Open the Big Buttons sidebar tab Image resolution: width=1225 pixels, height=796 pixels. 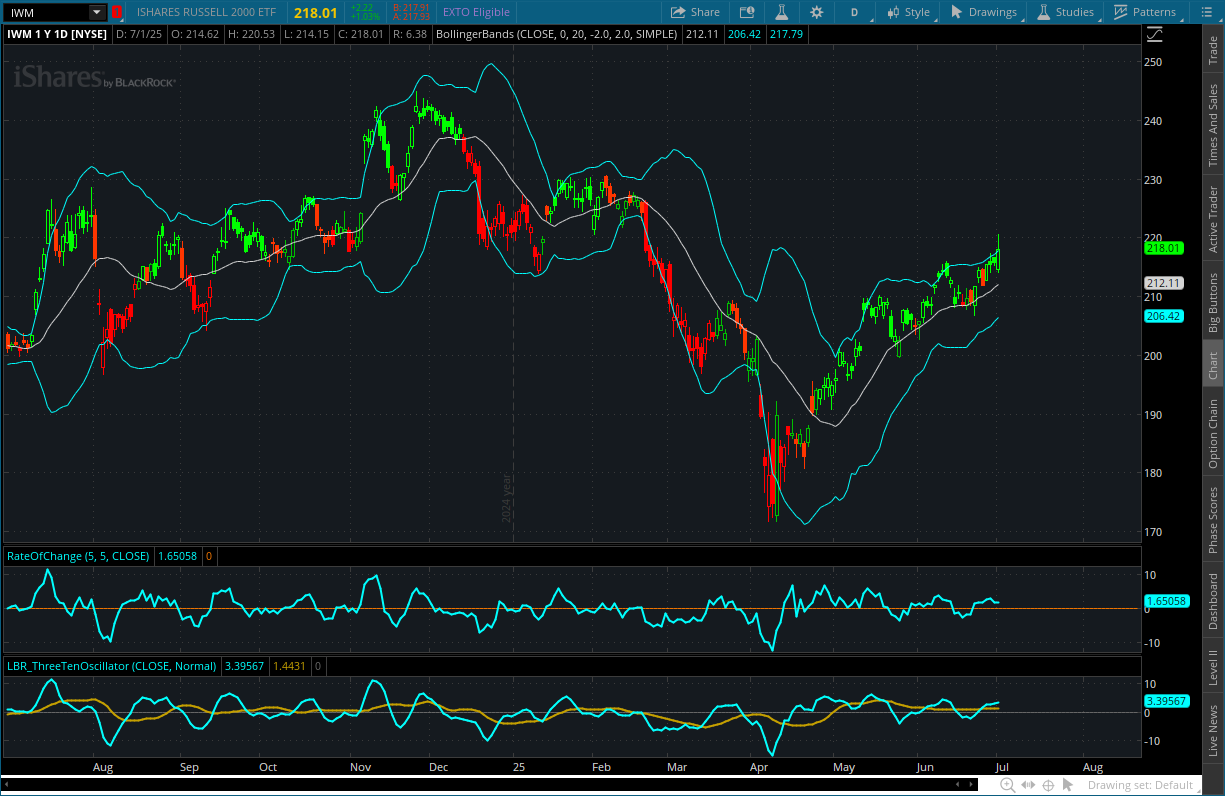1213,303
